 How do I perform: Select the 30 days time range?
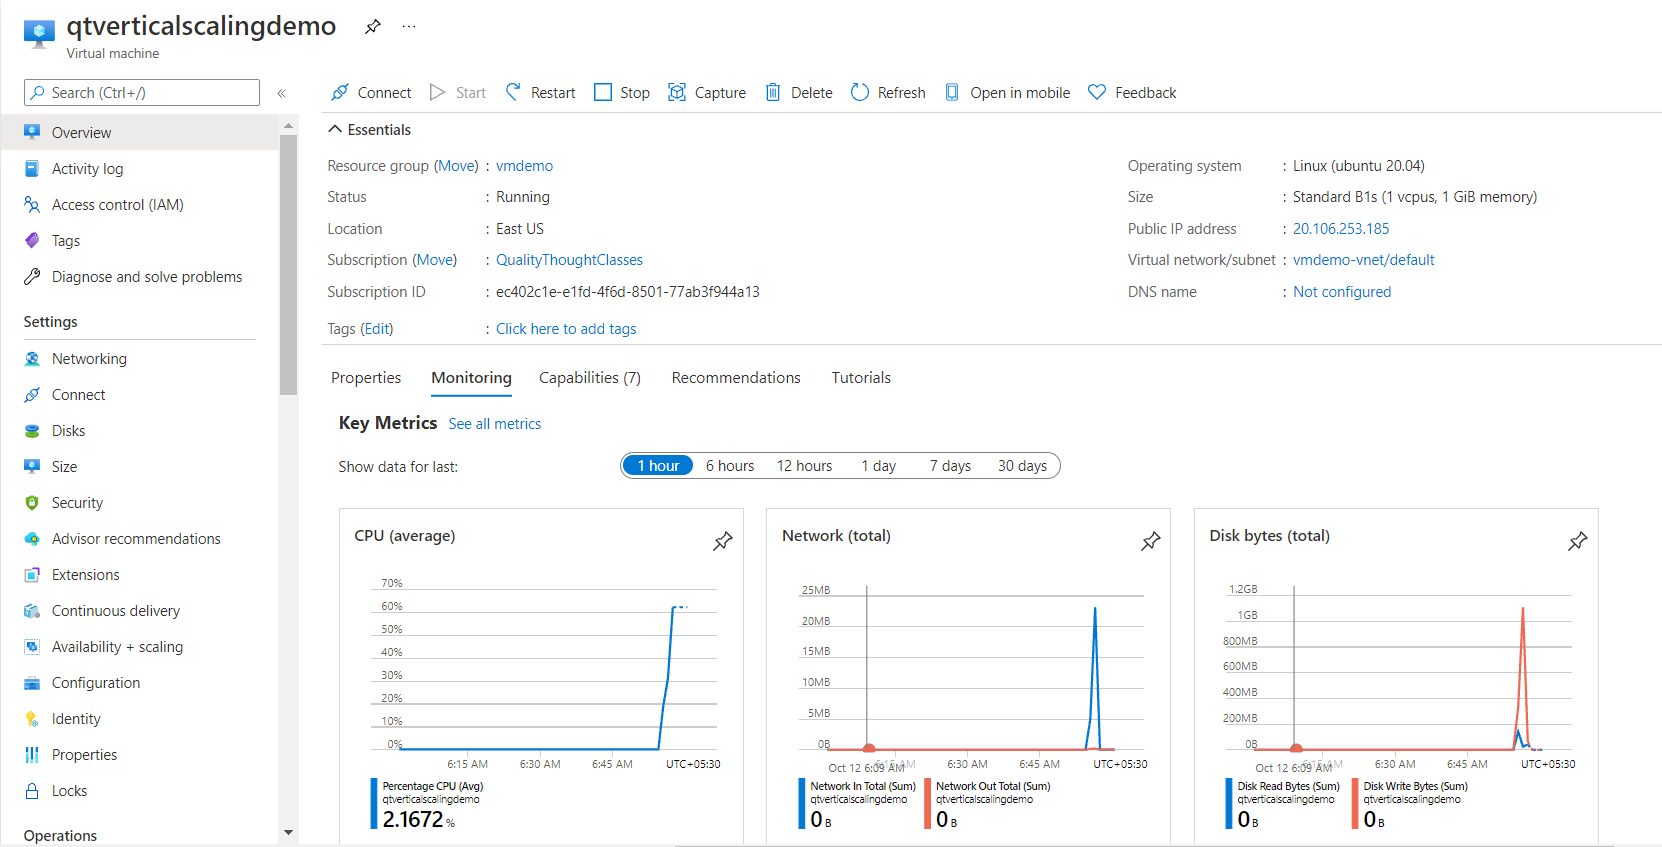[x=1023, y=466]
